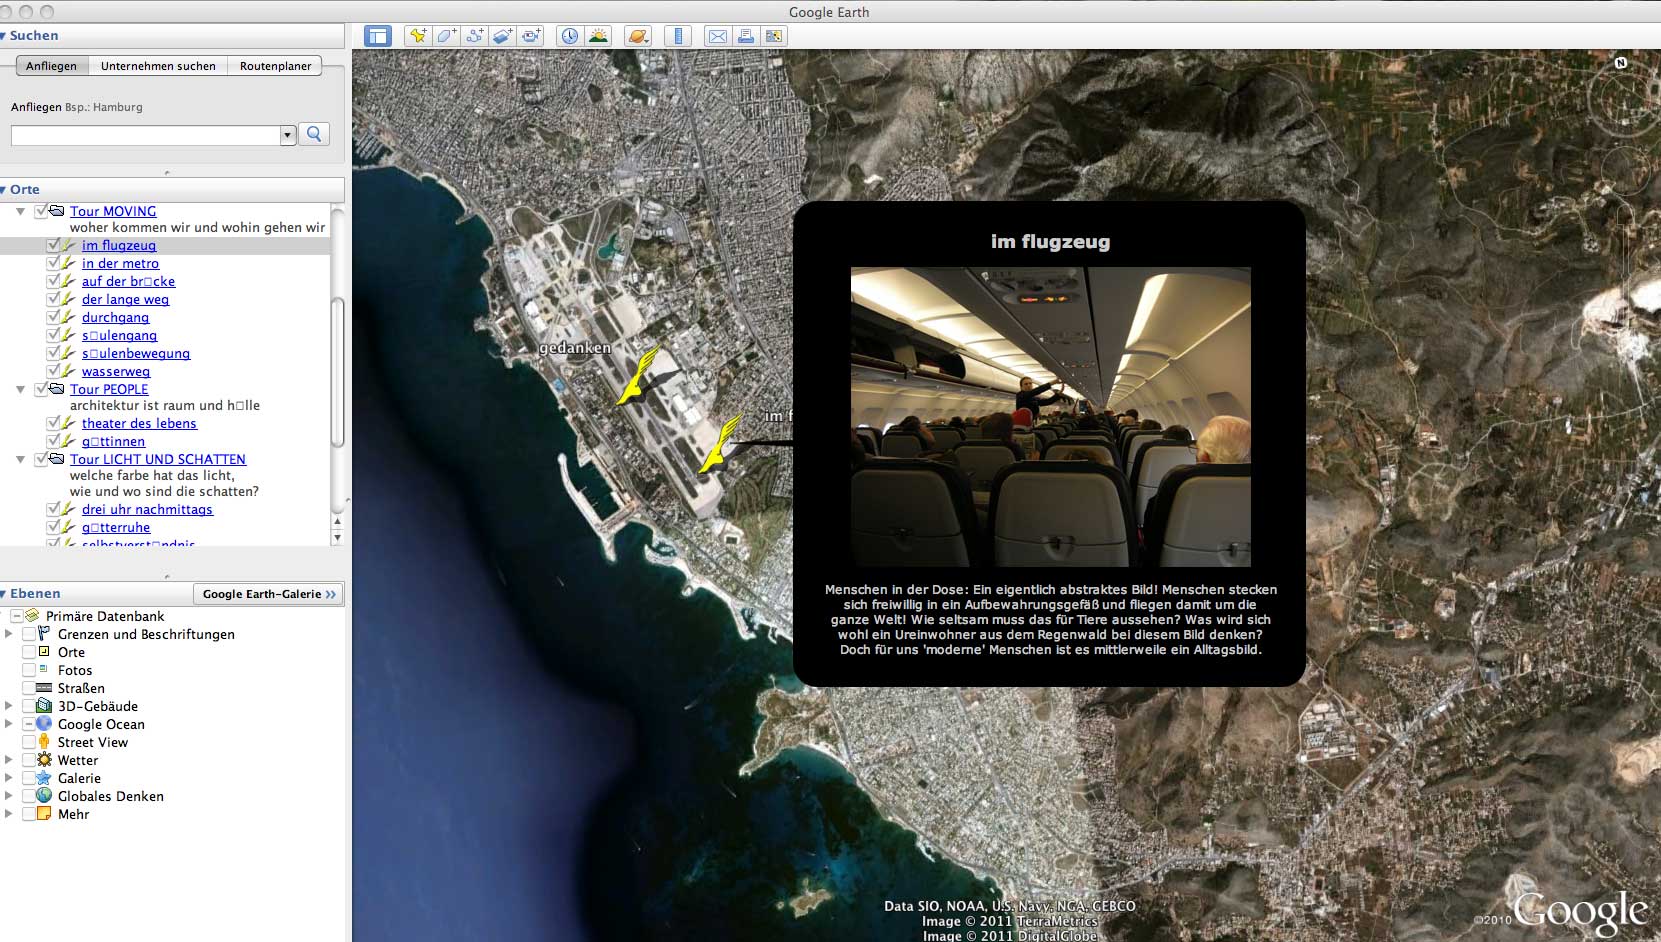Check the Street View layer box
This screenshot has width=1661, height=942.
pos(29,742)
